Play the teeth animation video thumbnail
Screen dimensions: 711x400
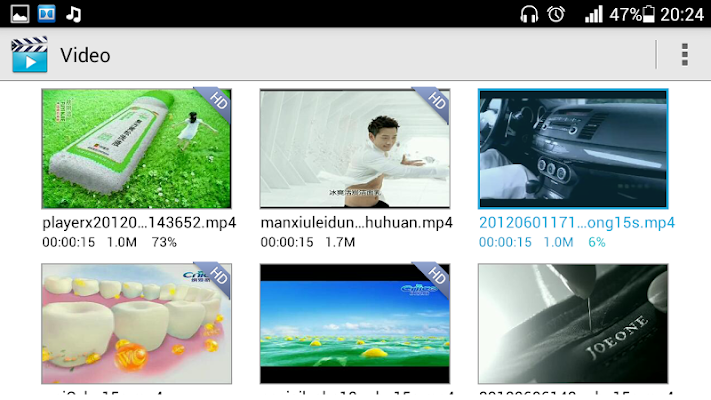(136, 323)
